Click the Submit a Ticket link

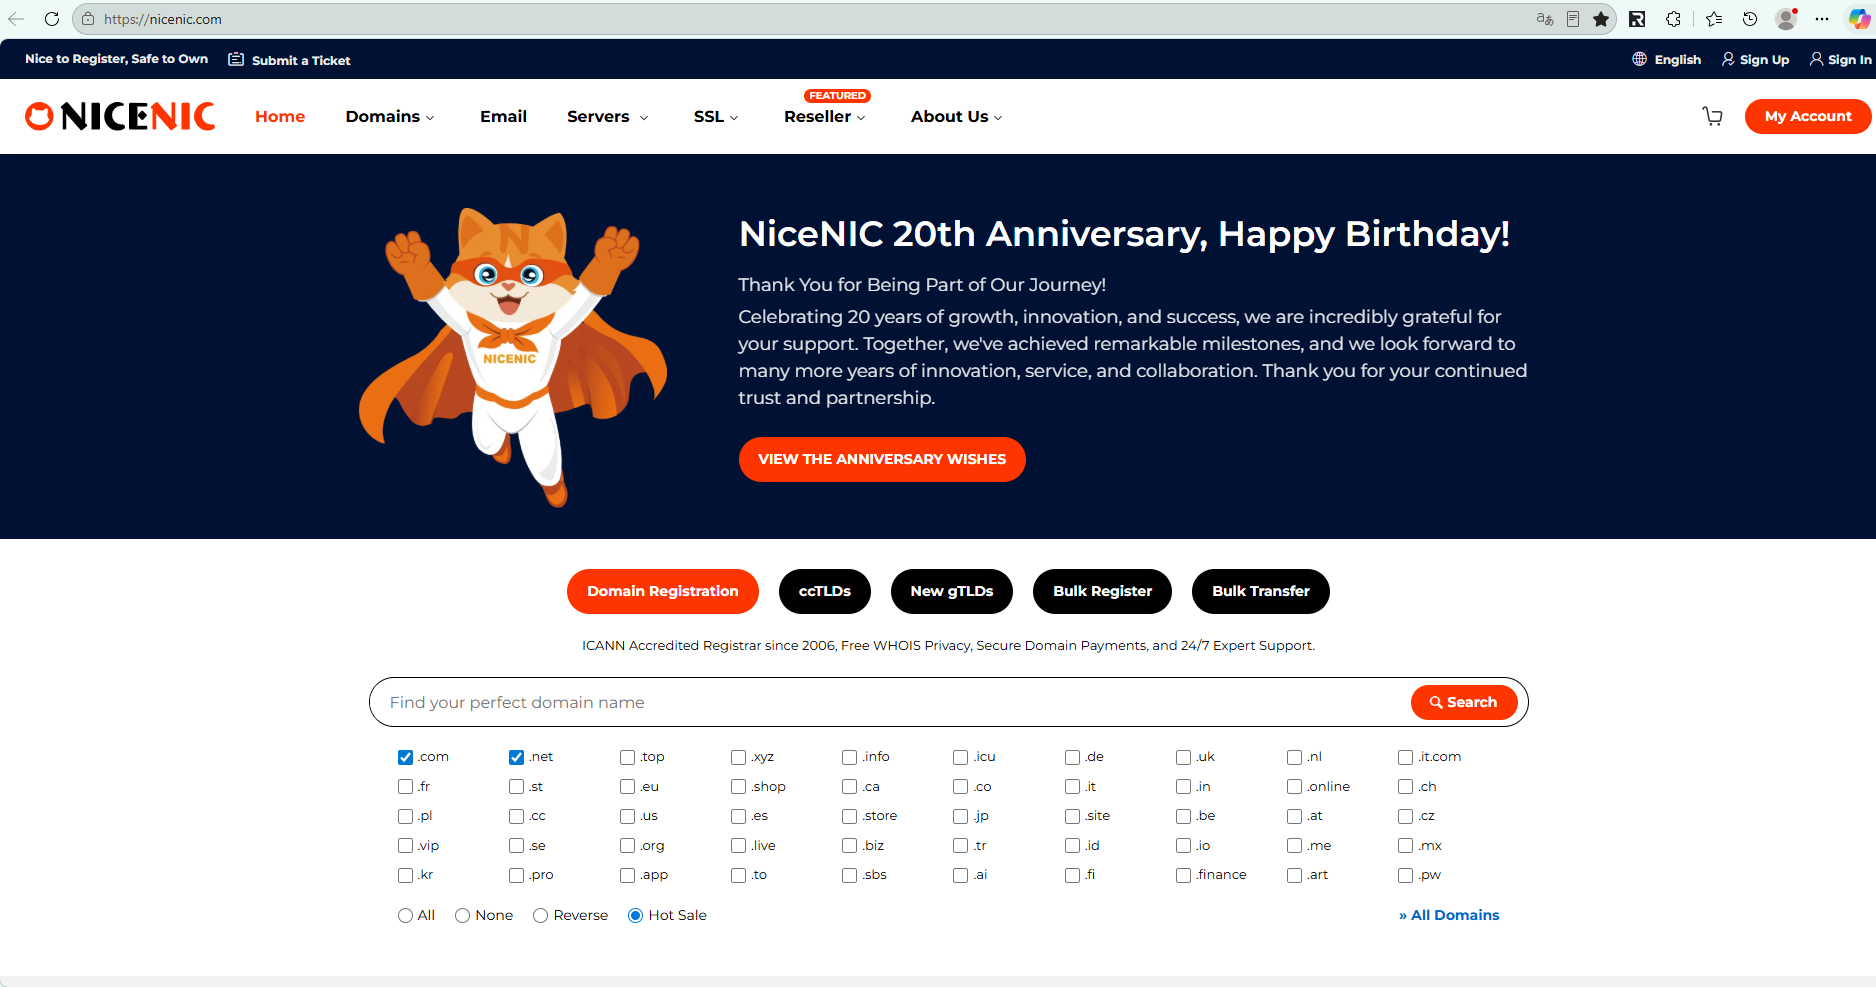[301, 60]
